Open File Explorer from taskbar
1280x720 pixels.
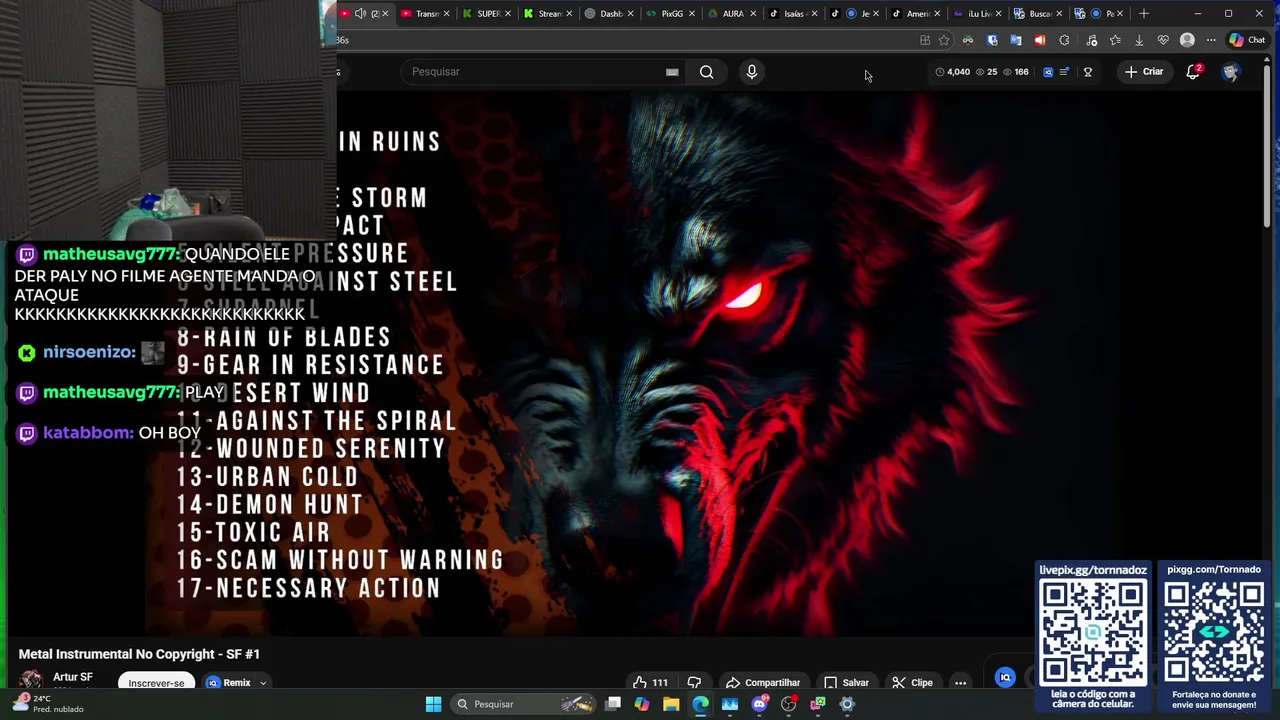click(x=671, y=704)
